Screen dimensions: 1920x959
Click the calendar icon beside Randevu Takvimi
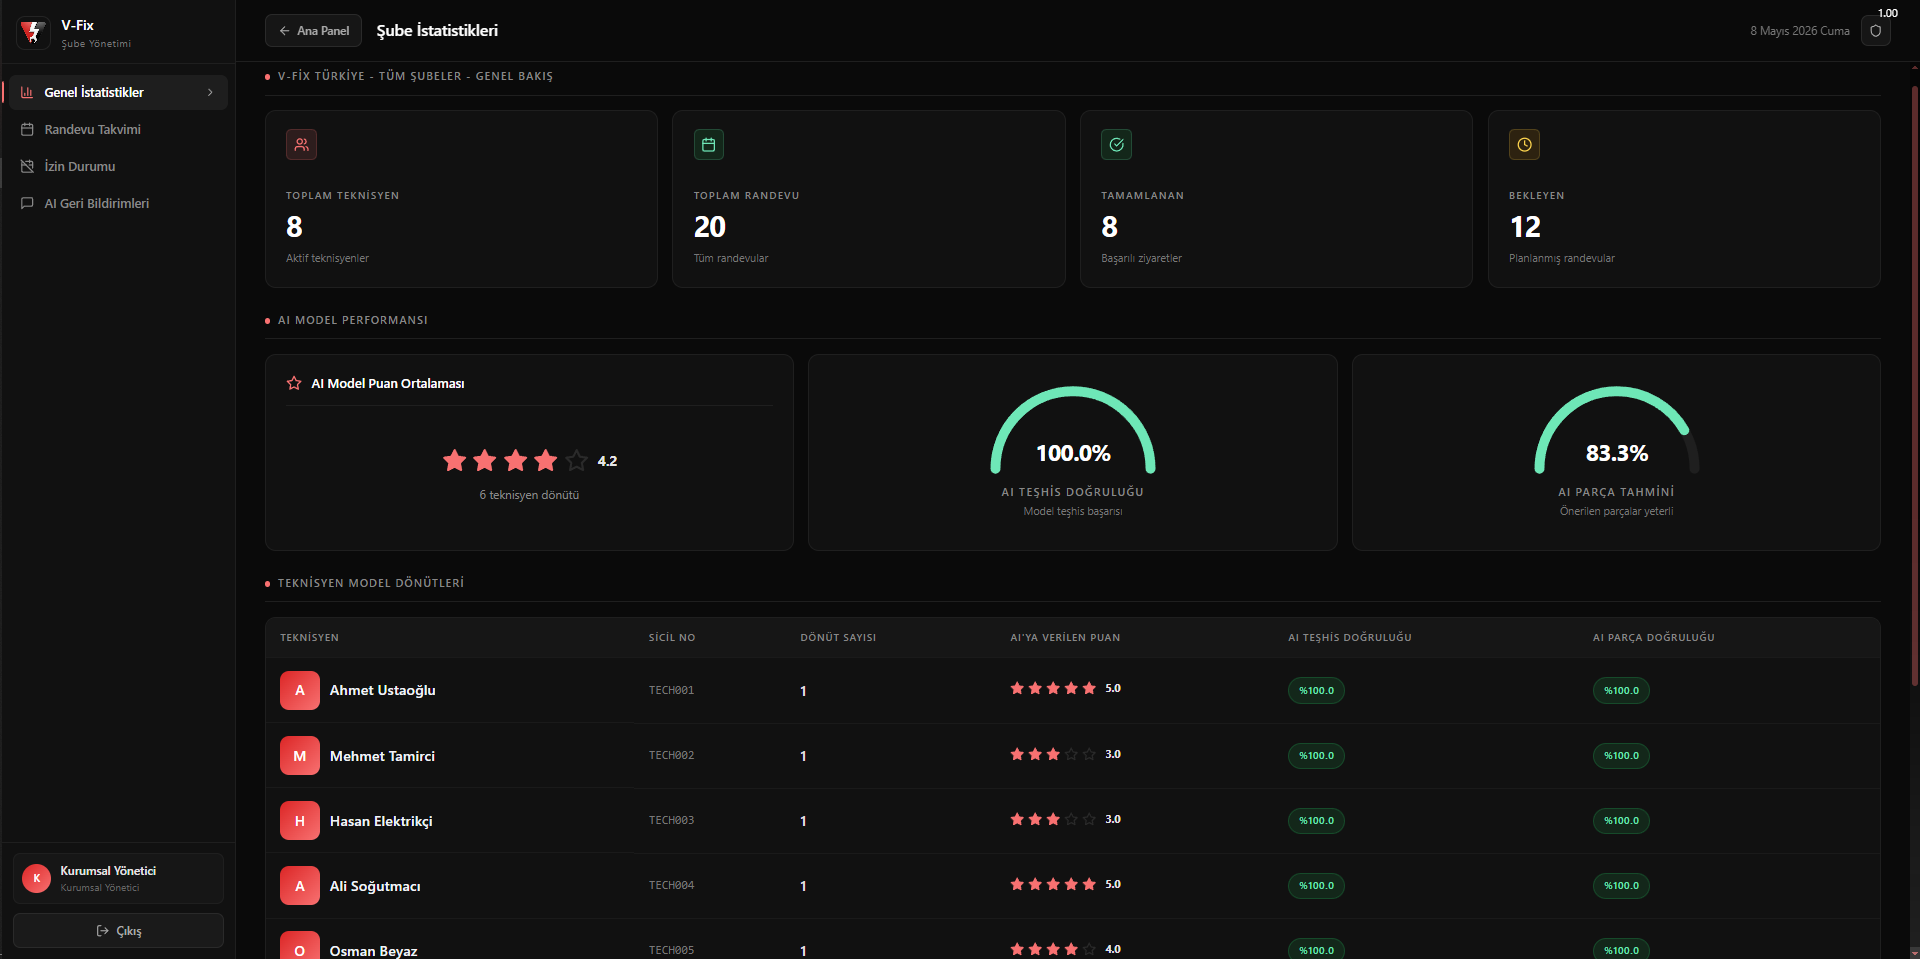point(27,129)
